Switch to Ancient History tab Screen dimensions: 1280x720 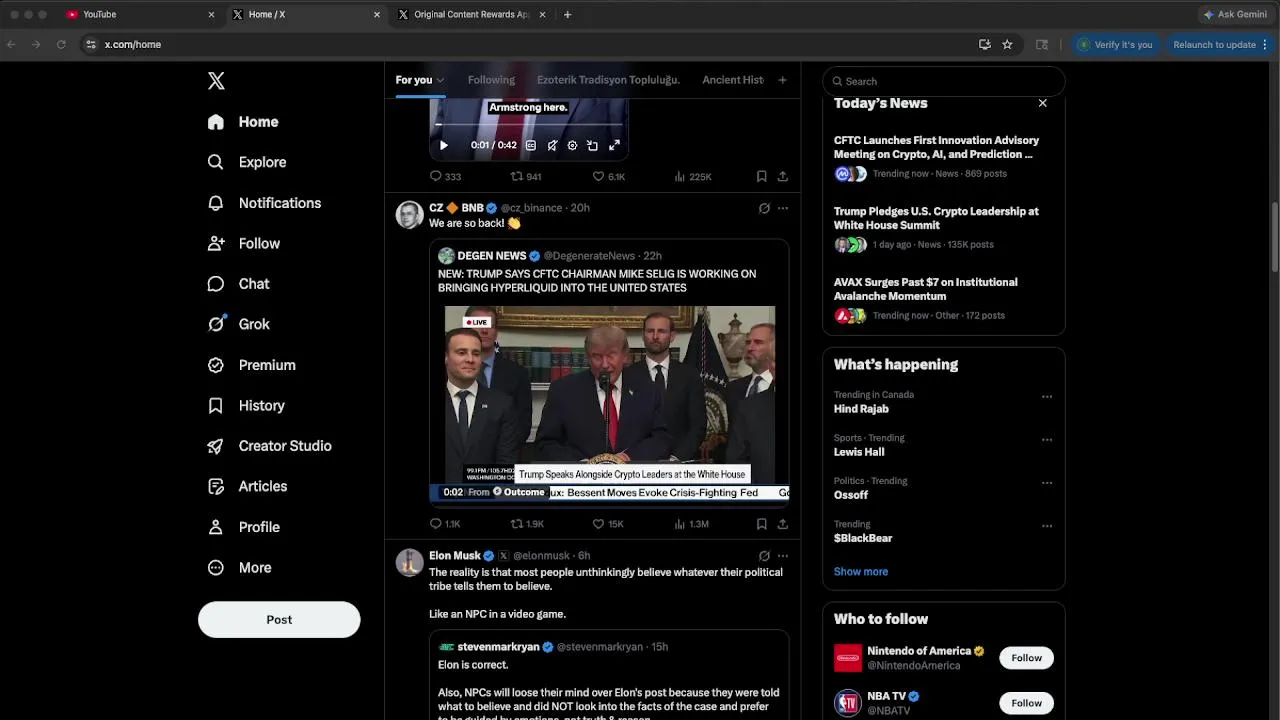point(733,80)
